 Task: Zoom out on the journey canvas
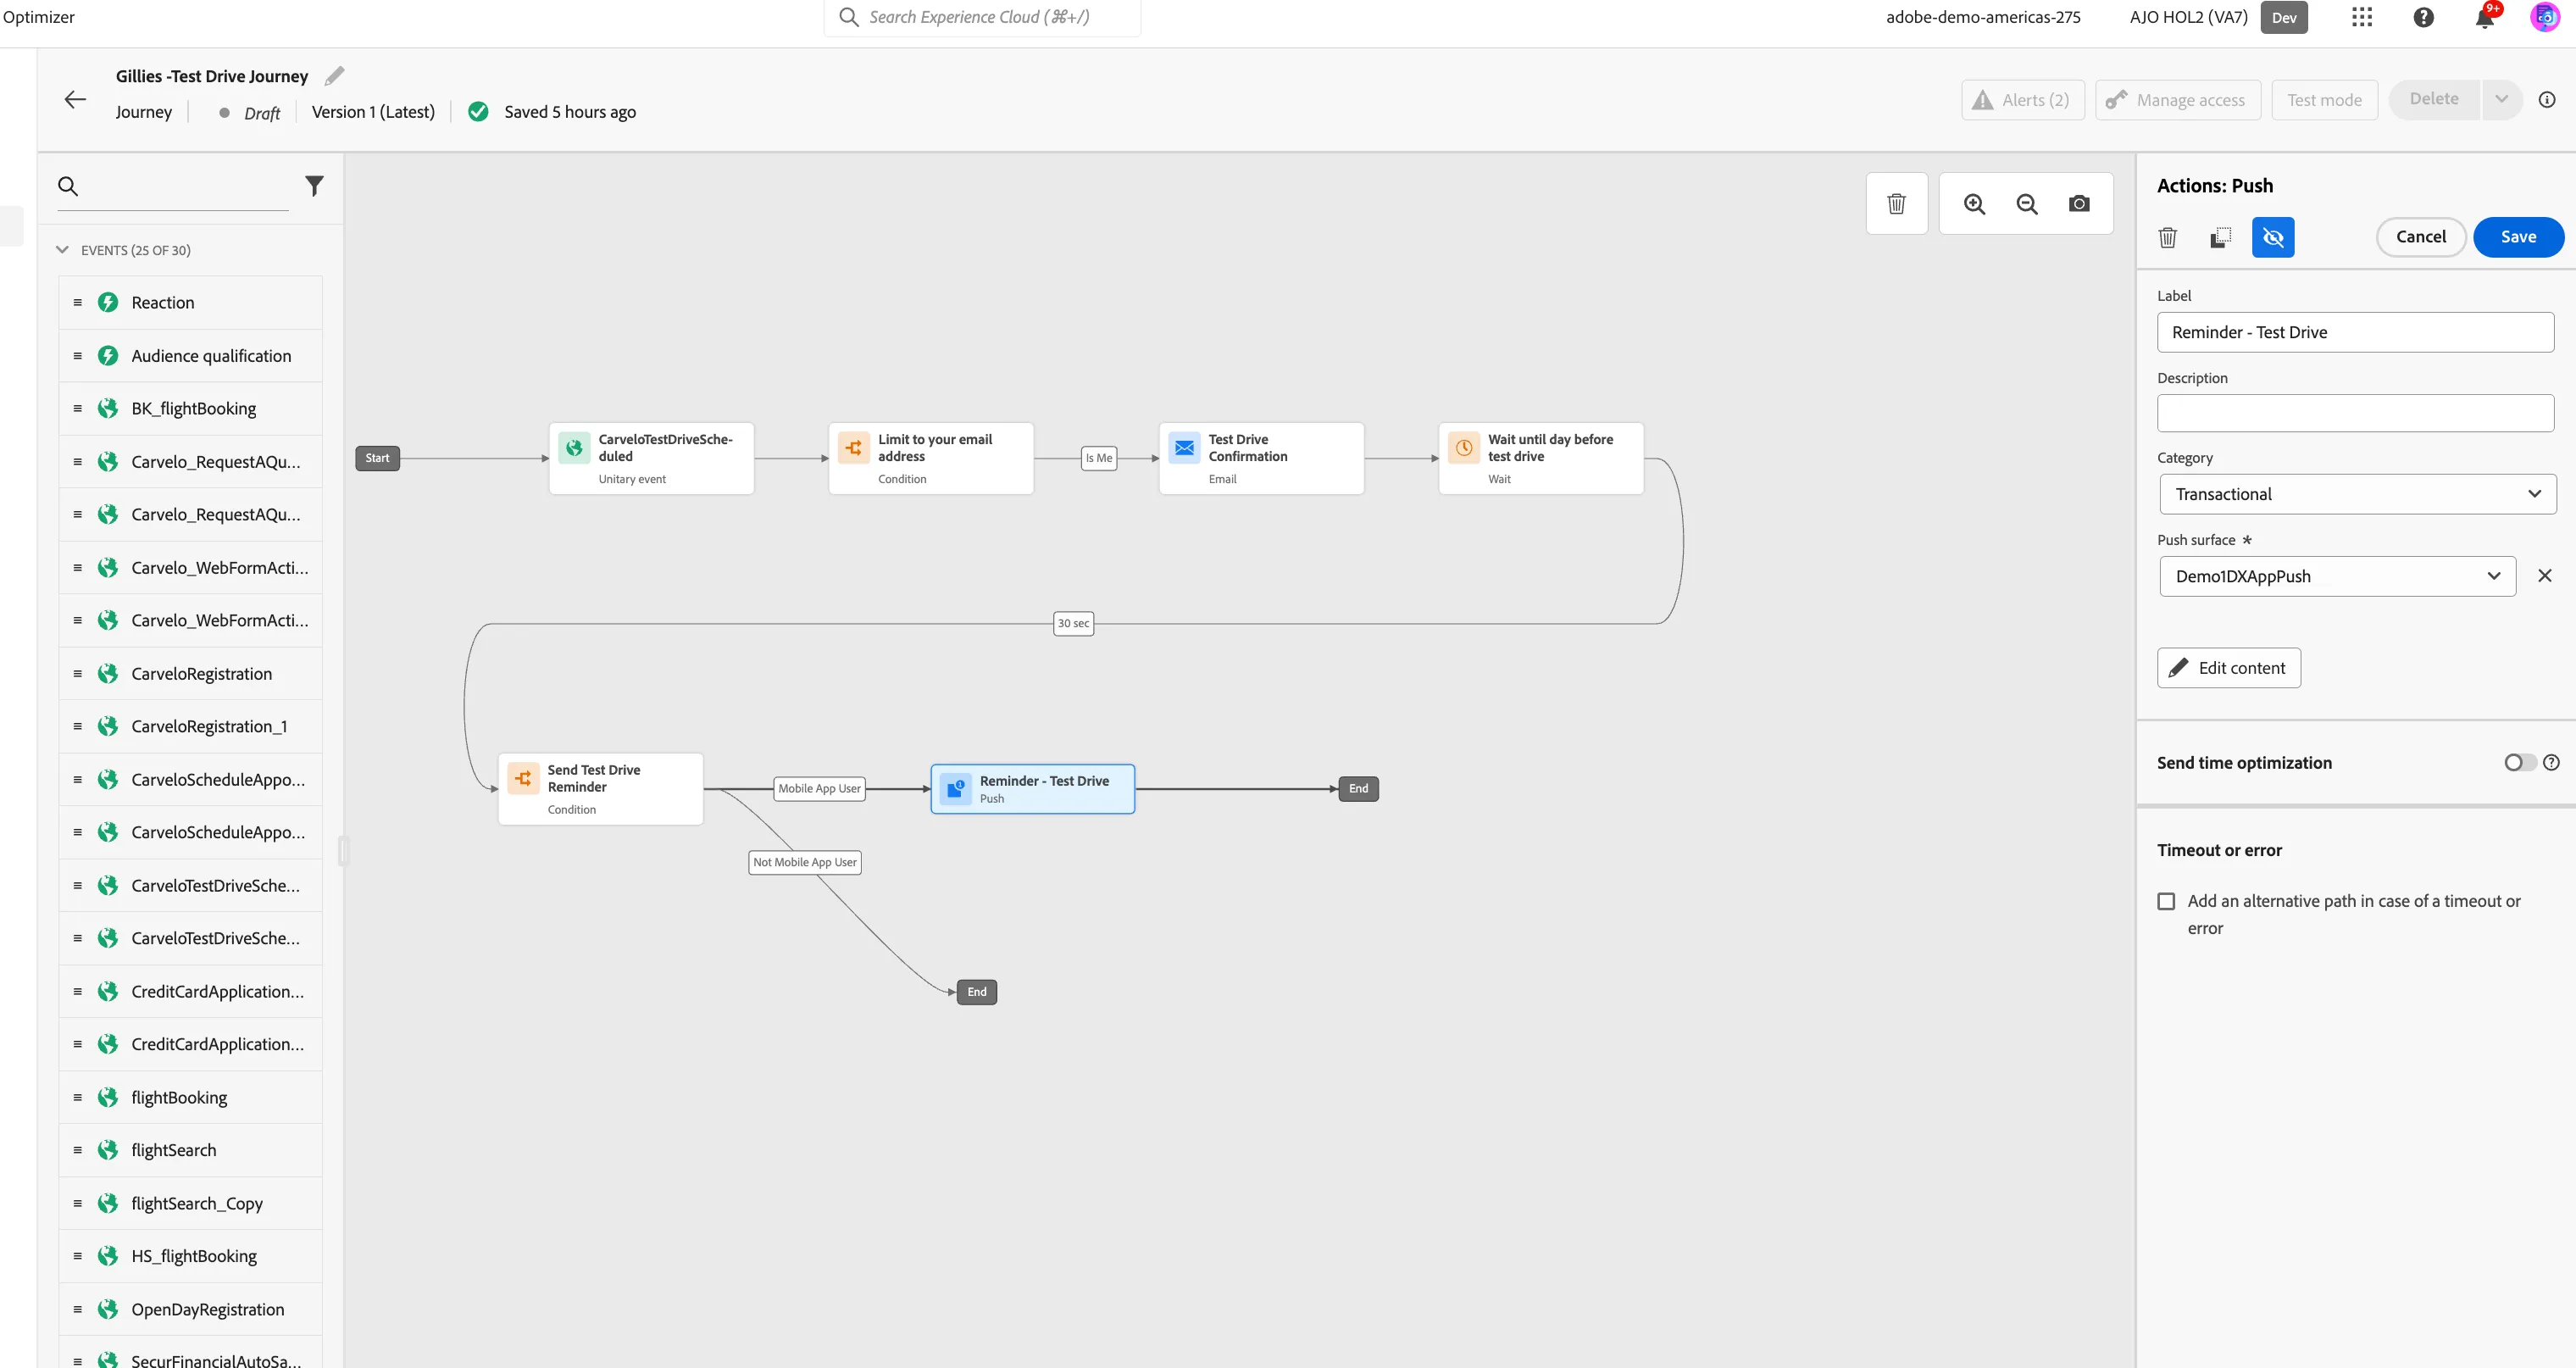point(2027,204)
